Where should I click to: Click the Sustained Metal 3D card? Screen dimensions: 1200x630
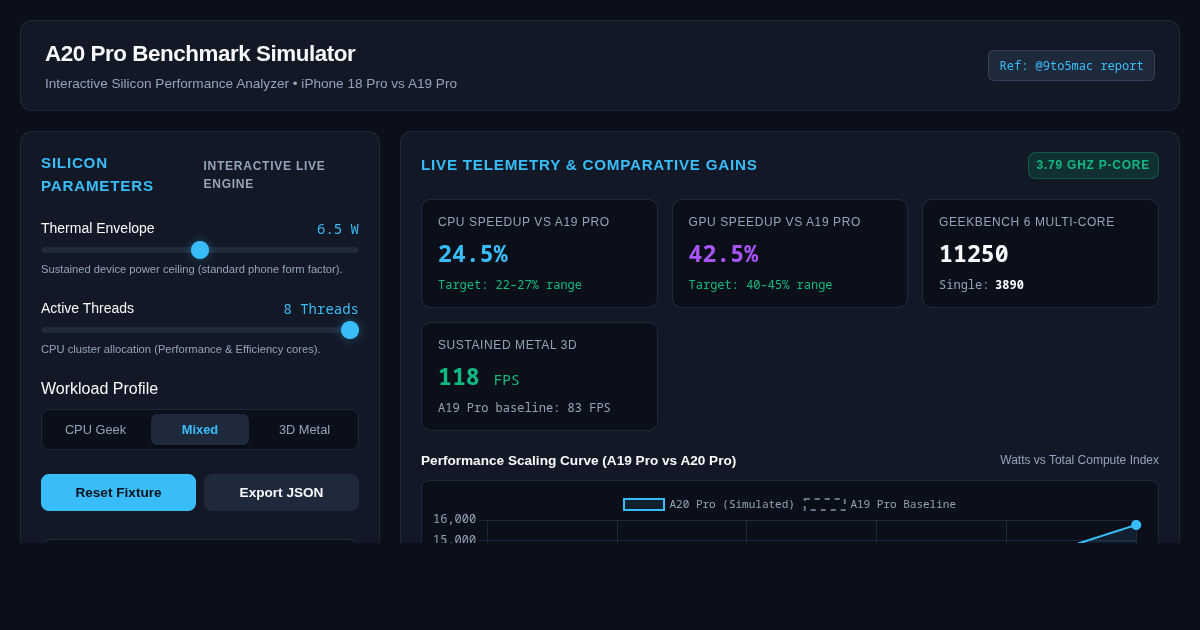539,376
